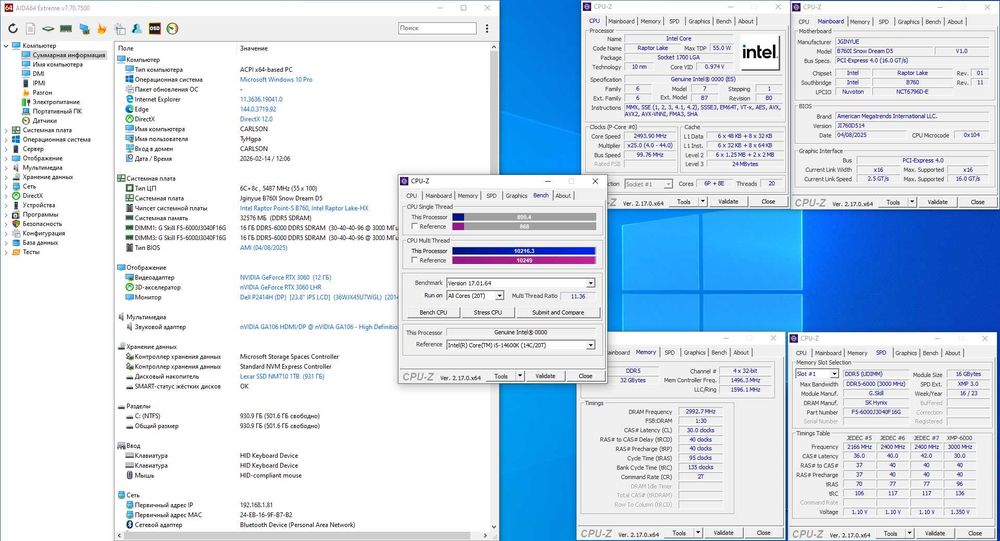Click the Датчики gauge icon in tree

coord(26,120)
